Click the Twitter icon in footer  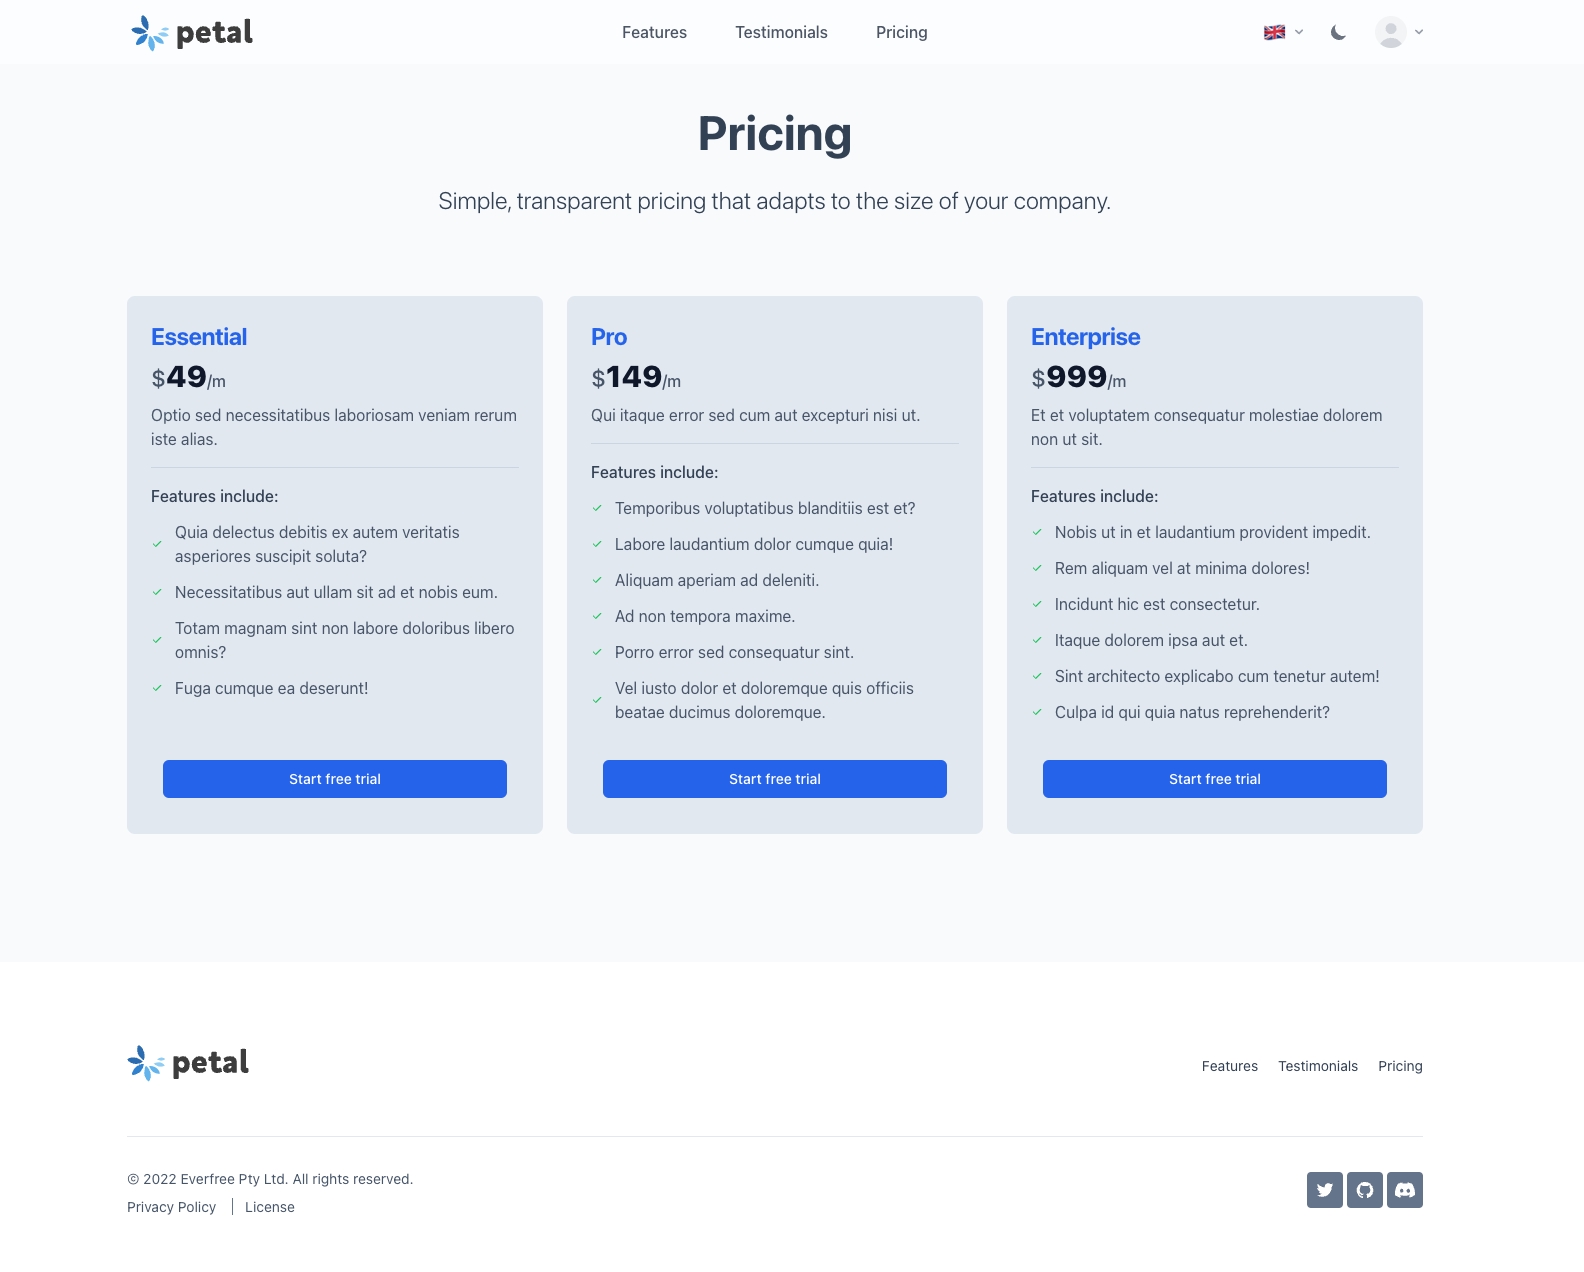(1325, 1190)
